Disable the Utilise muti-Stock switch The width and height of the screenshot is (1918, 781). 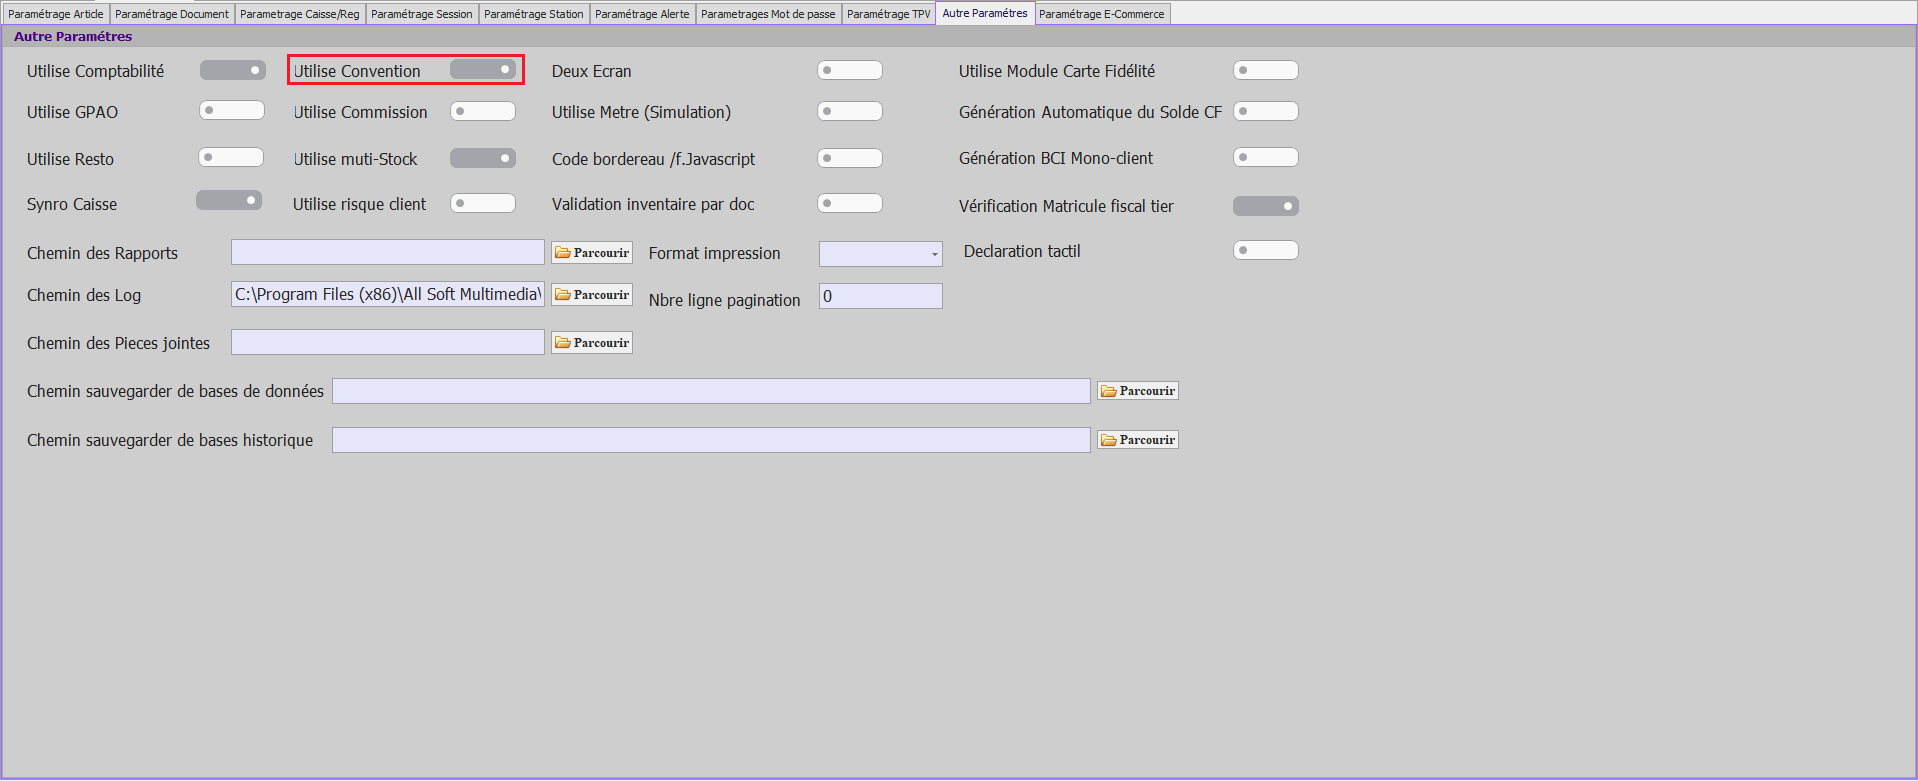click(x=482, y=158)
